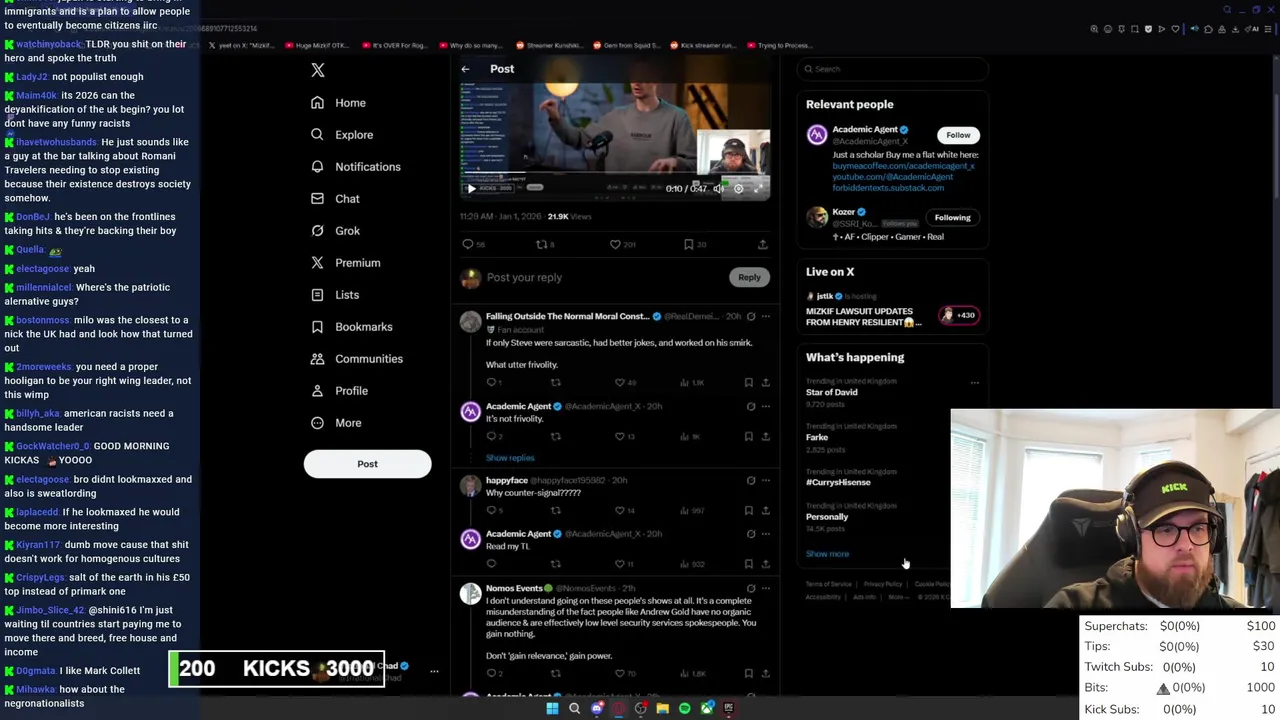Repost the main post
1280x720 pixels.
[541, 244]
